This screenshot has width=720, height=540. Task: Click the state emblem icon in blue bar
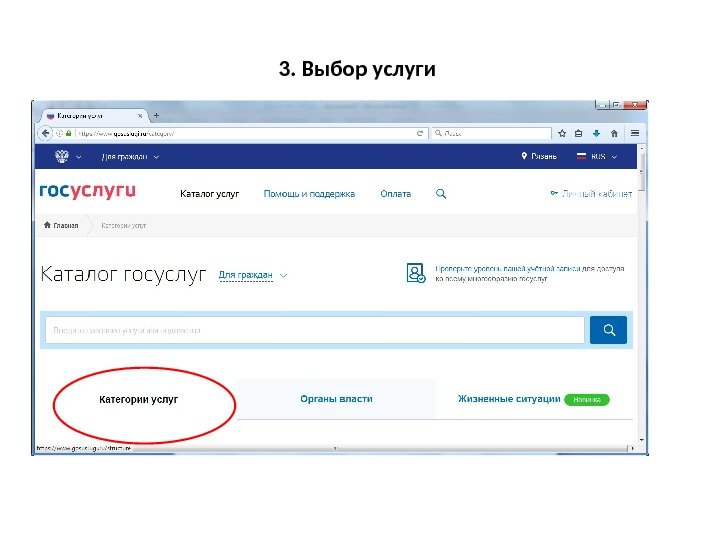point(62,156)
